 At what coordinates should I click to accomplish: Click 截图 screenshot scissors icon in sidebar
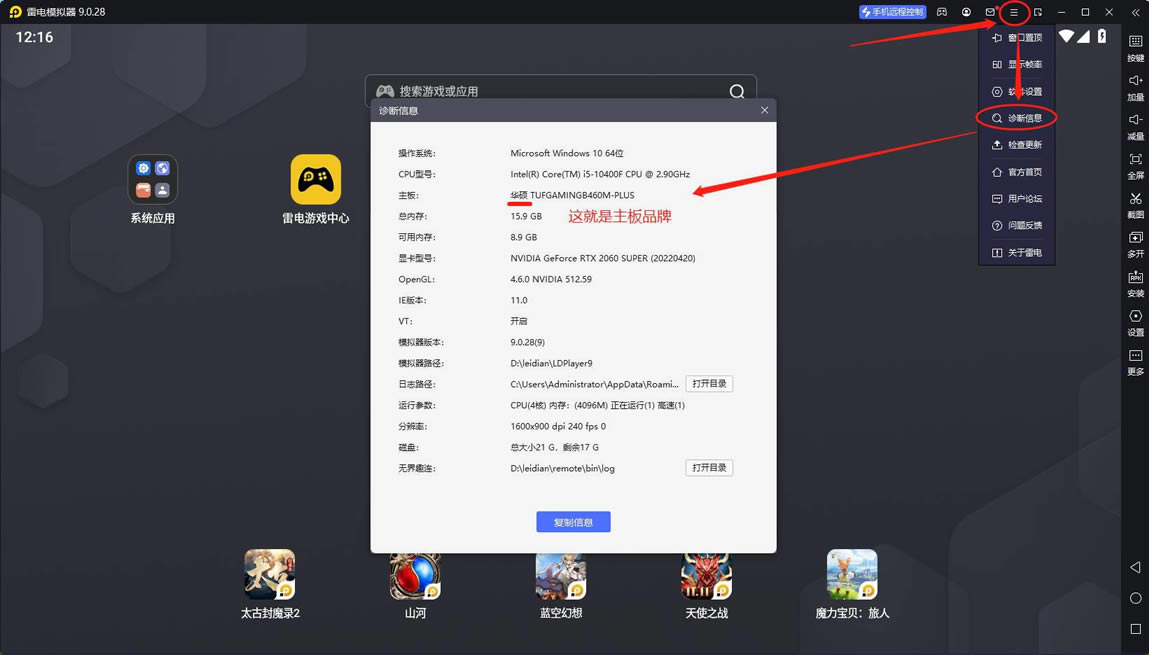(1135, 205)
